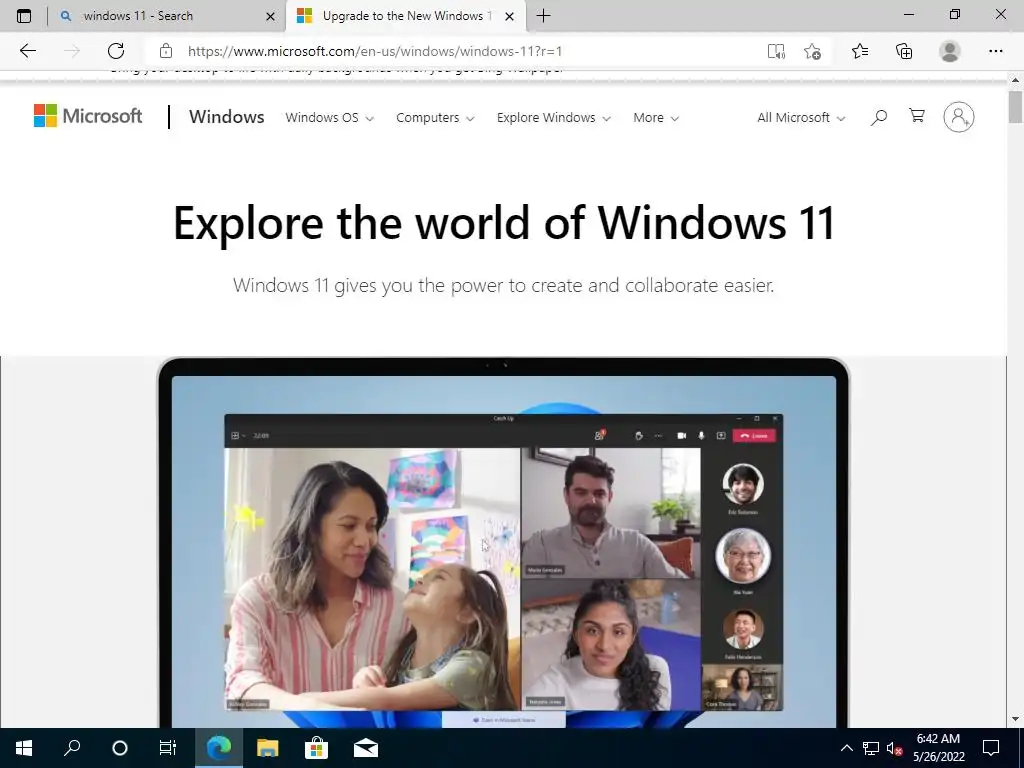Sign in with the account icon
The image size is (1024, 768).
pos(959,117)
